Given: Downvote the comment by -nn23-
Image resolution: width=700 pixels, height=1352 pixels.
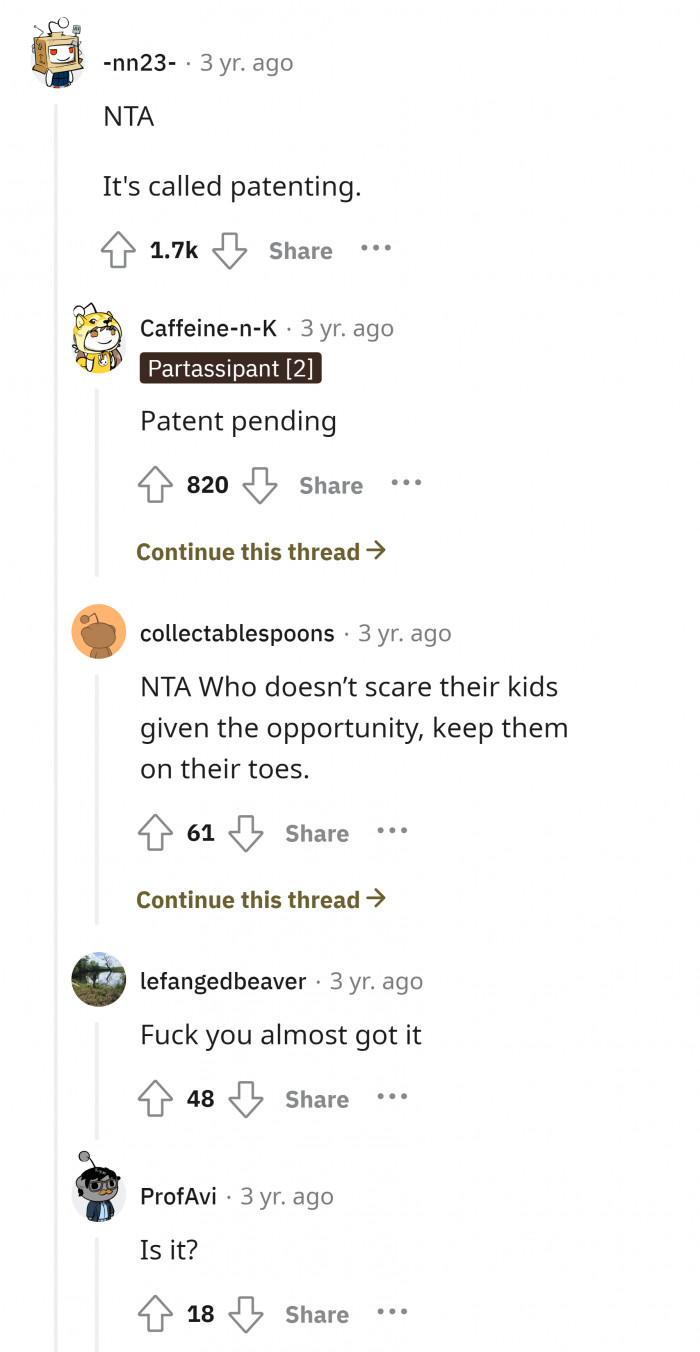Looking at the screenshot, I should (x=230, y=252).
